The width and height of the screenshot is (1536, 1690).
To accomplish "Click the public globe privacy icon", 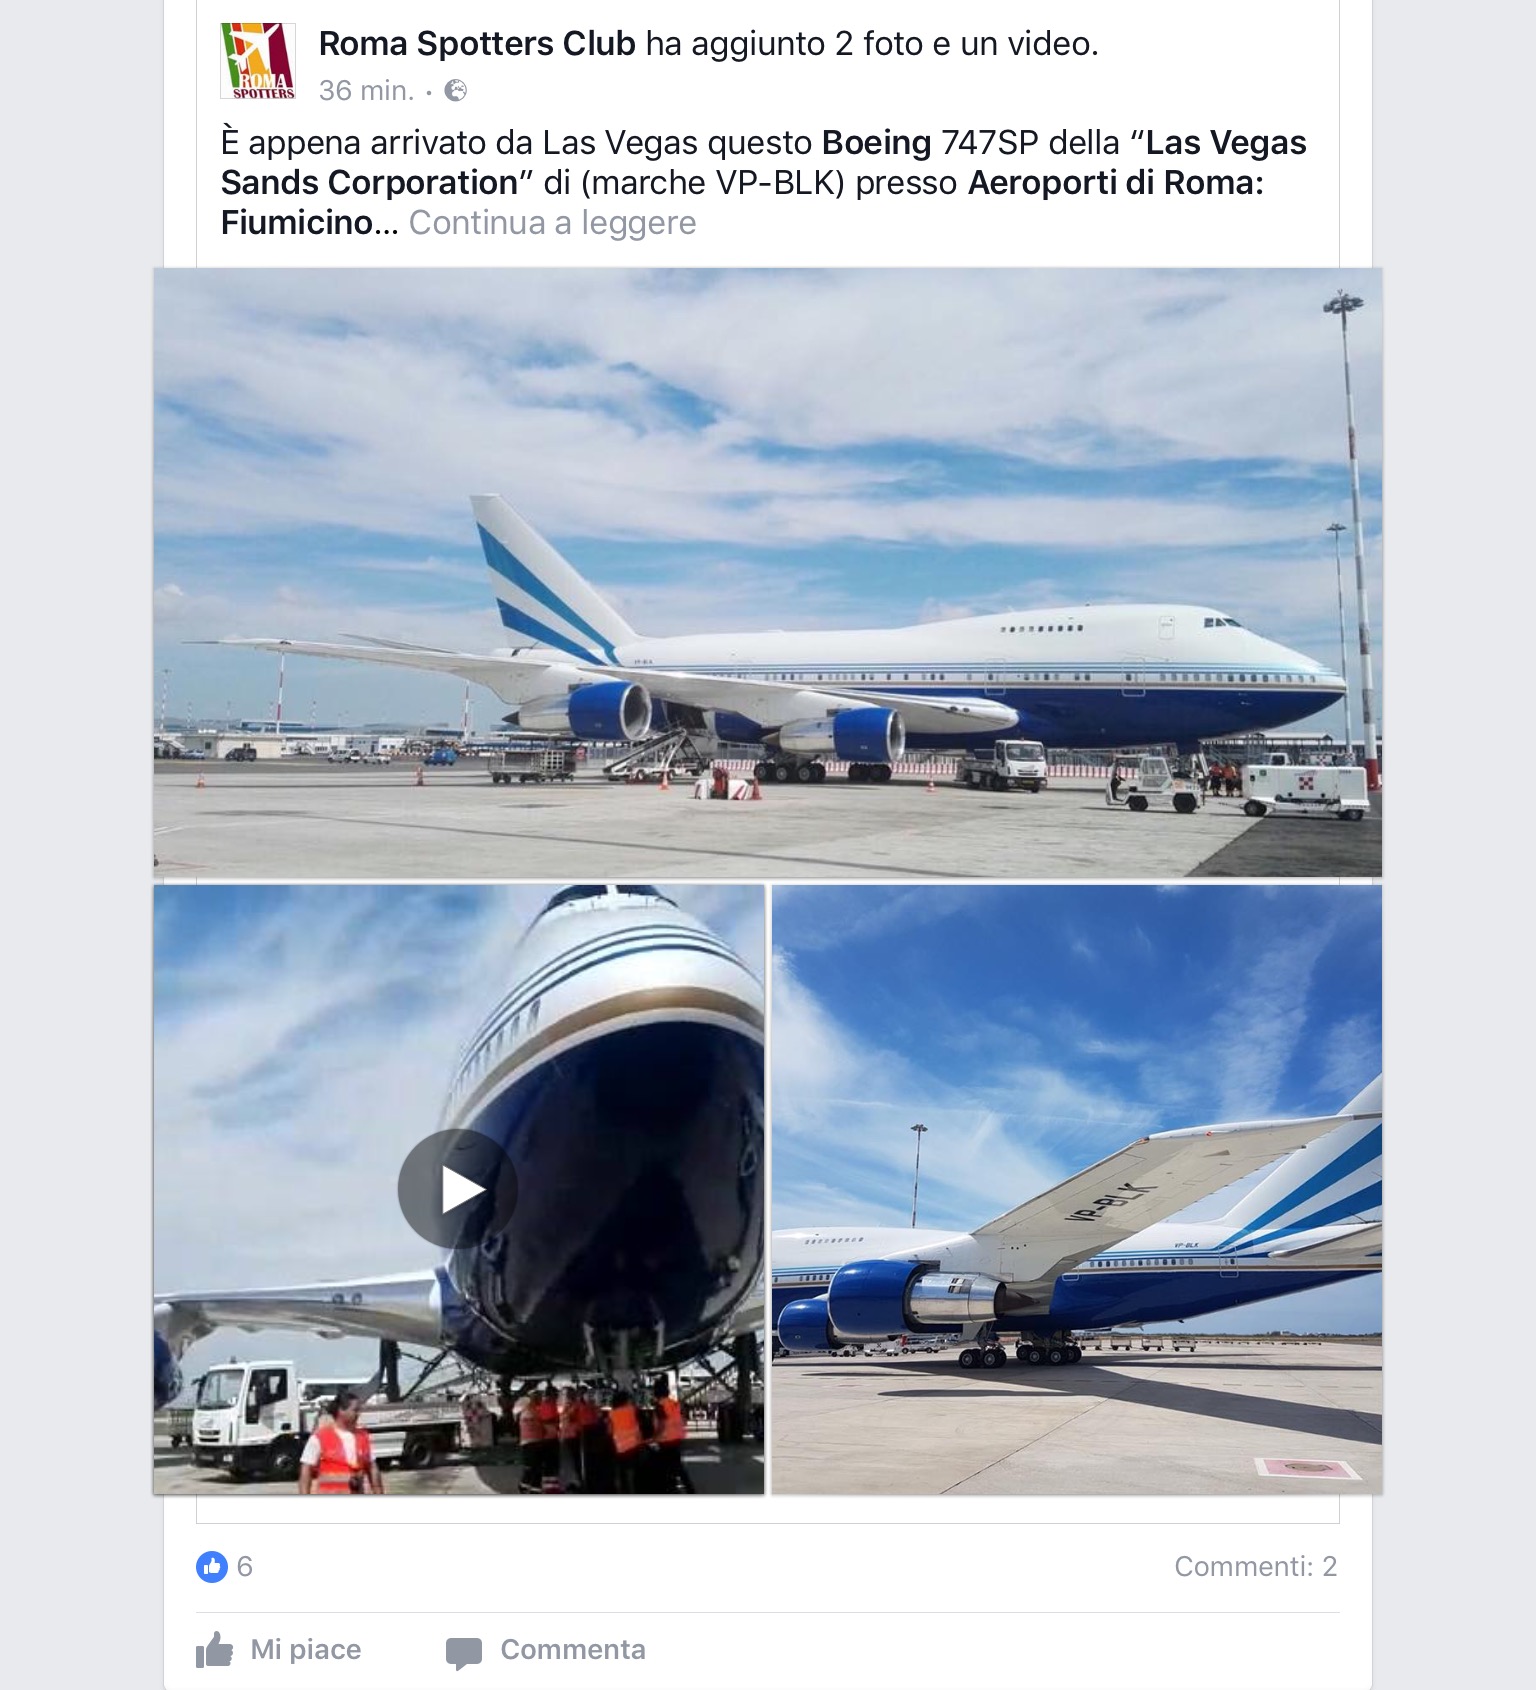I will tap(455, 91).
